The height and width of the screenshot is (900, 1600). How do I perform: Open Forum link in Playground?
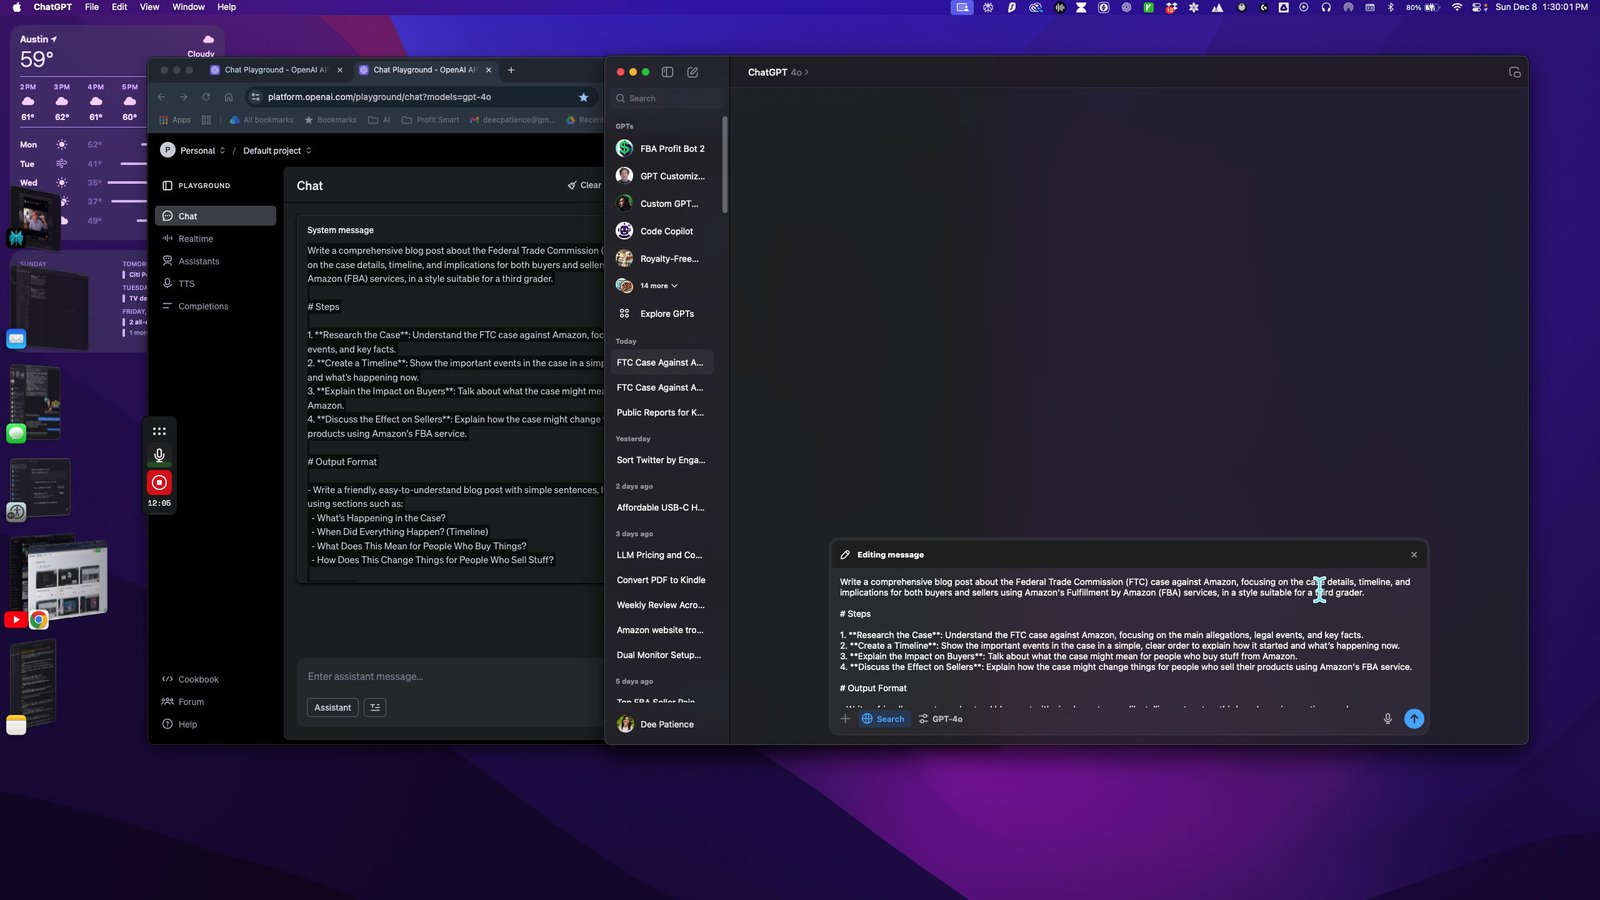(183, 702)
